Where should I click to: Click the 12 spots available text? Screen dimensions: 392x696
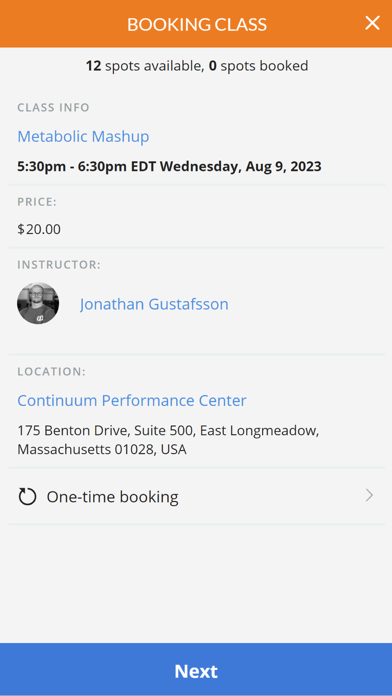pyautogui.click(x=145, y=66)
